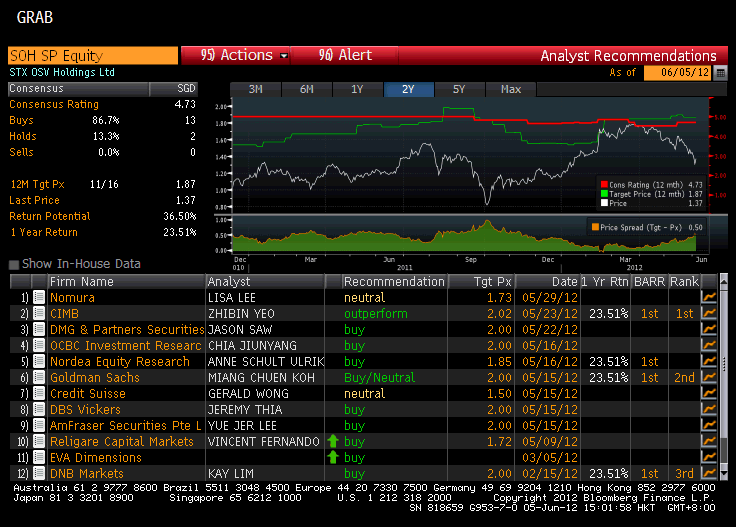
Task: Select the 6M chart range tab
Action: click(307, 89)
